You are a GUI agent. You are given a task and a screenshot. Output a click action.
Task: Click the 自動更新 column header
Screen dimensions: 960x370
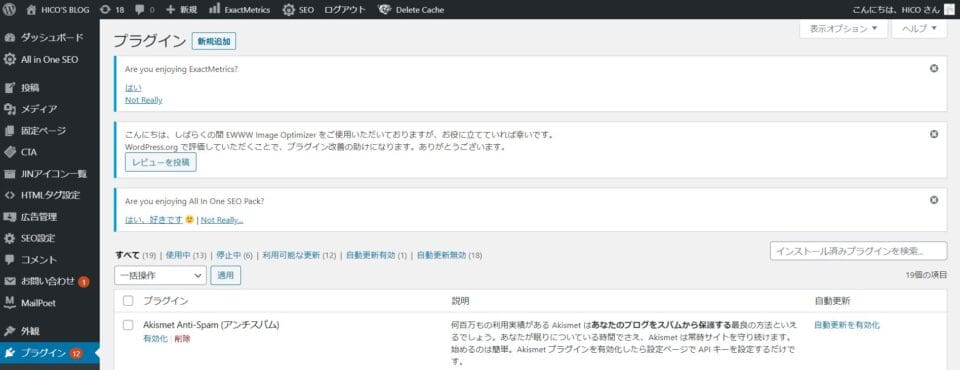[832, 301]
